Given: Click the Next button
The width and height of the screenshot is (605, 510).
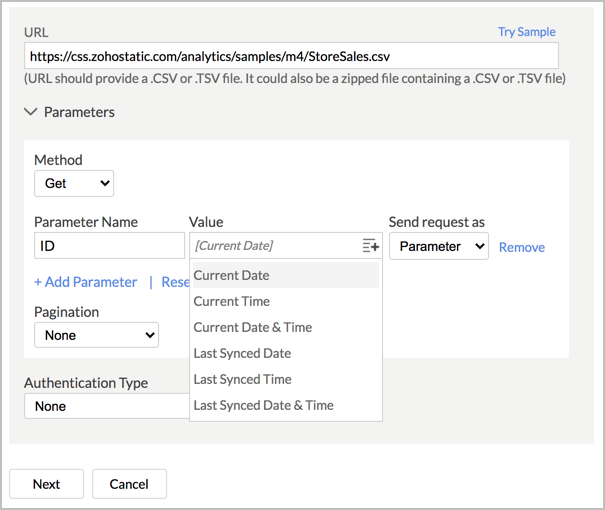Looking at the screenshot, I should 46,484.
